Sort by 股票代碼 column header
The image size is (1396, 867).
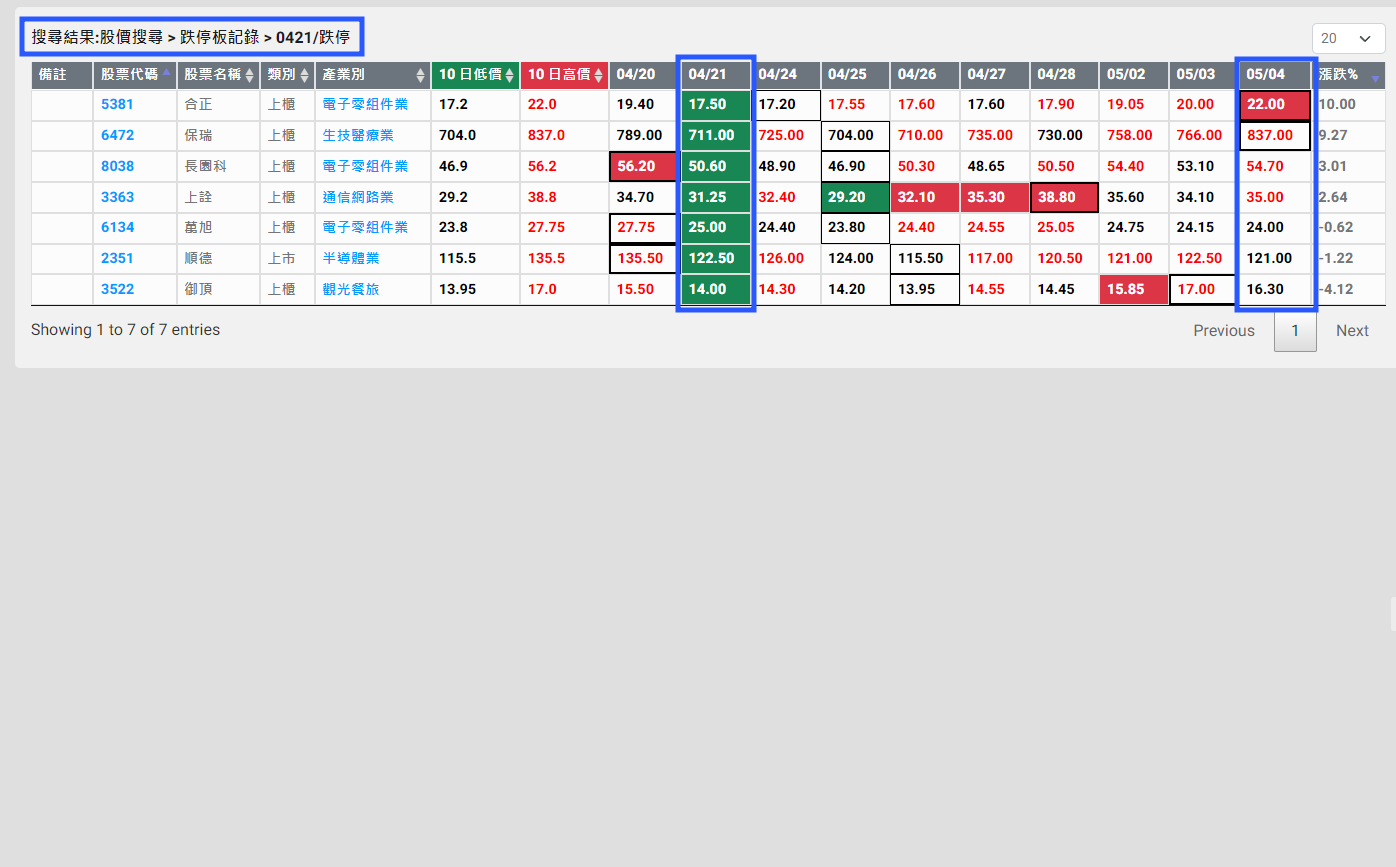135,75
